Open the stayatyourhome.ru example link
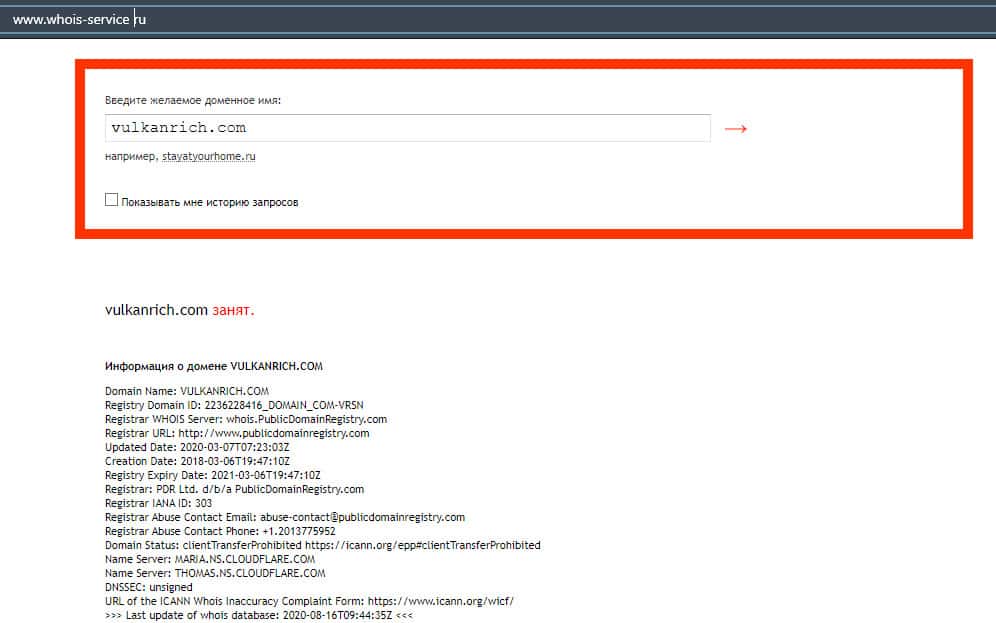The width and height of the screenshot is (996, 623). pyautogui.click(x=208, y=156)
